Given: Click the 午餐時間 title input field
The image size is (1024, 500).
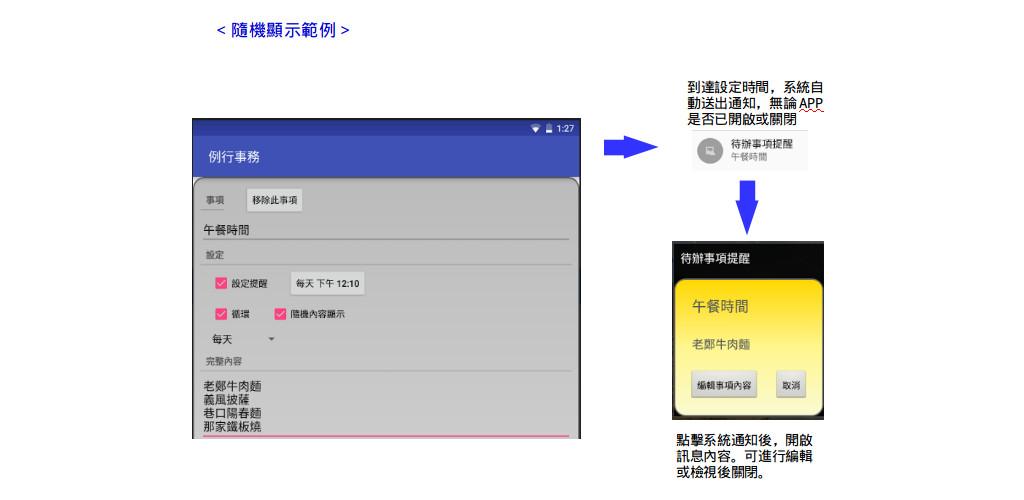Looking at the screenshot, I should pyautogui.click(x=385, y=229).
